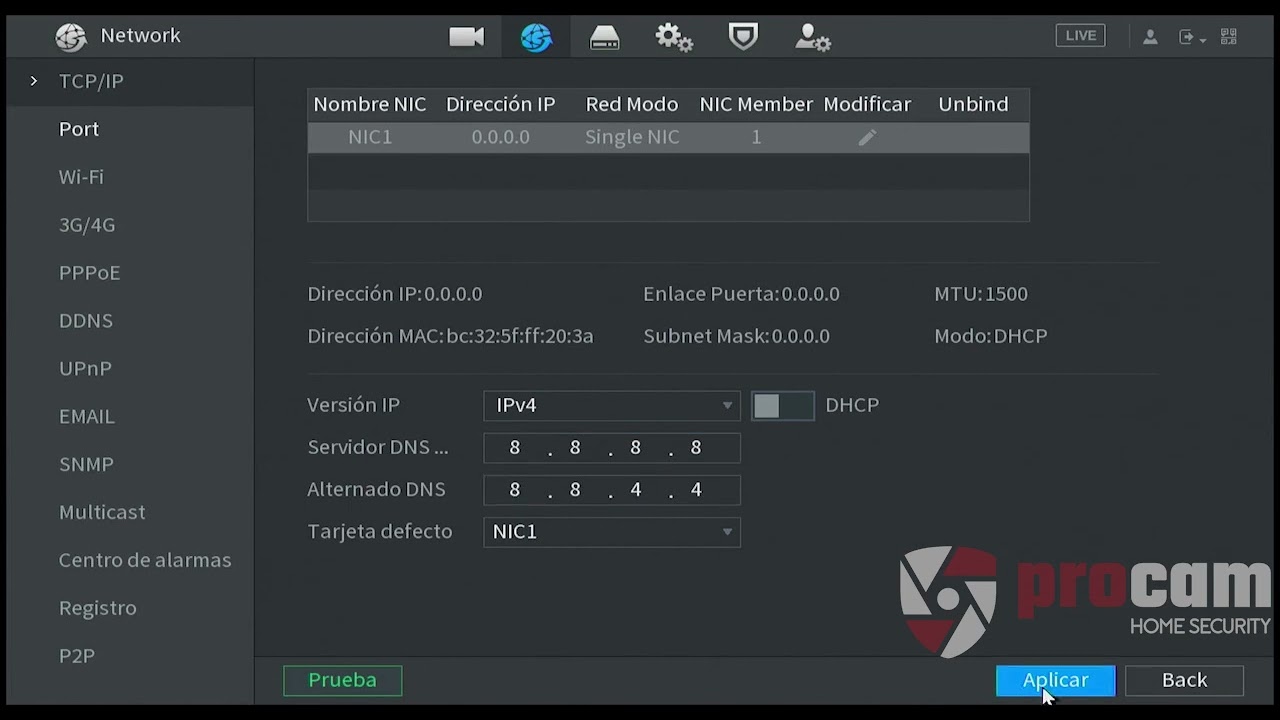
Task: Open the EMAIL menu item
Action: point(87,417)
